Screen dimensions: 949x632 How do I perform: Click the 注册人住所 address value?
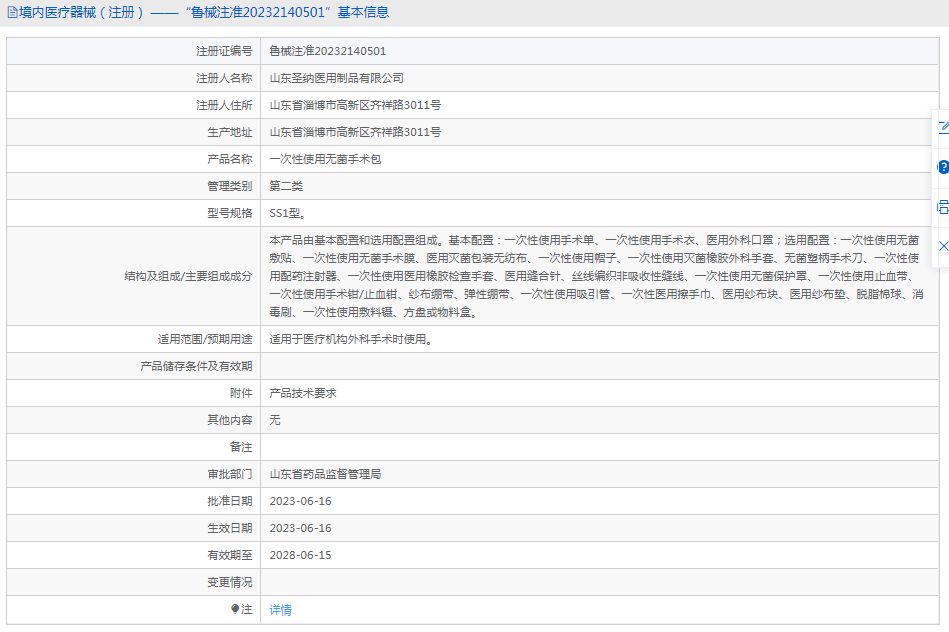[x=355, y=105]
